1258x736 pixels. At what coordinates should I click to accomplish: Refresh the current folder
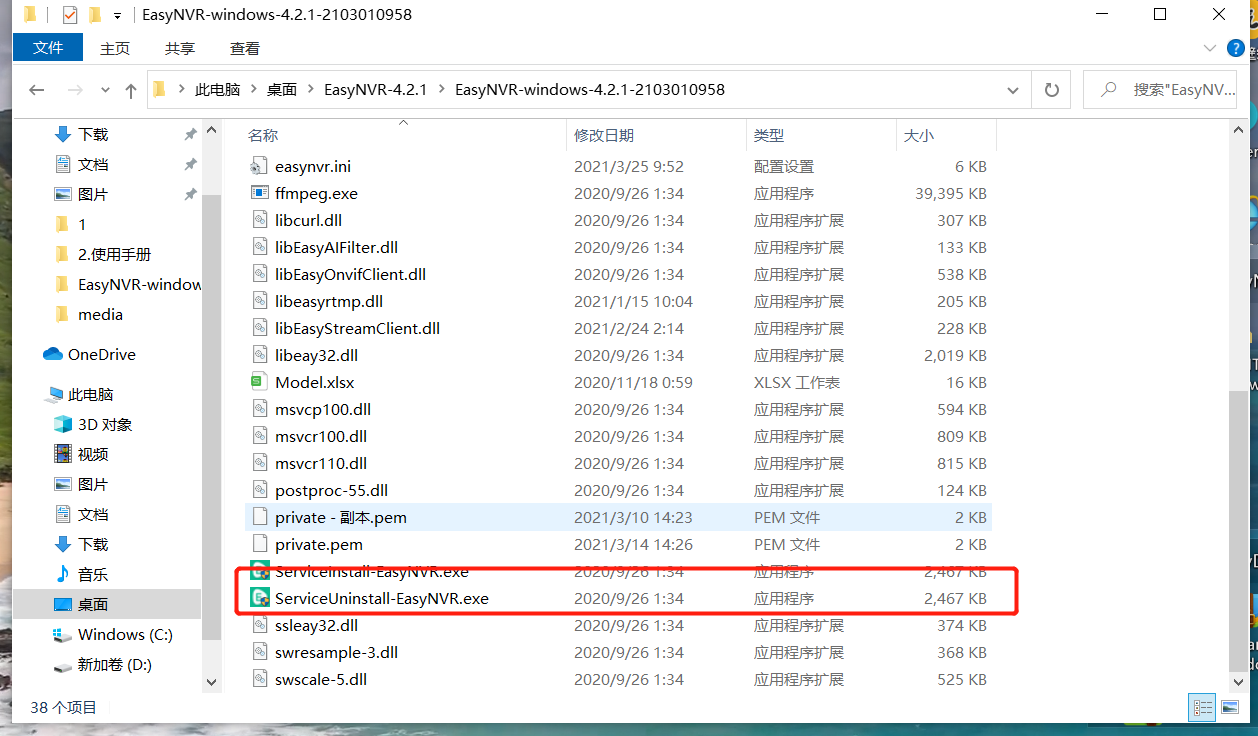1051,90
